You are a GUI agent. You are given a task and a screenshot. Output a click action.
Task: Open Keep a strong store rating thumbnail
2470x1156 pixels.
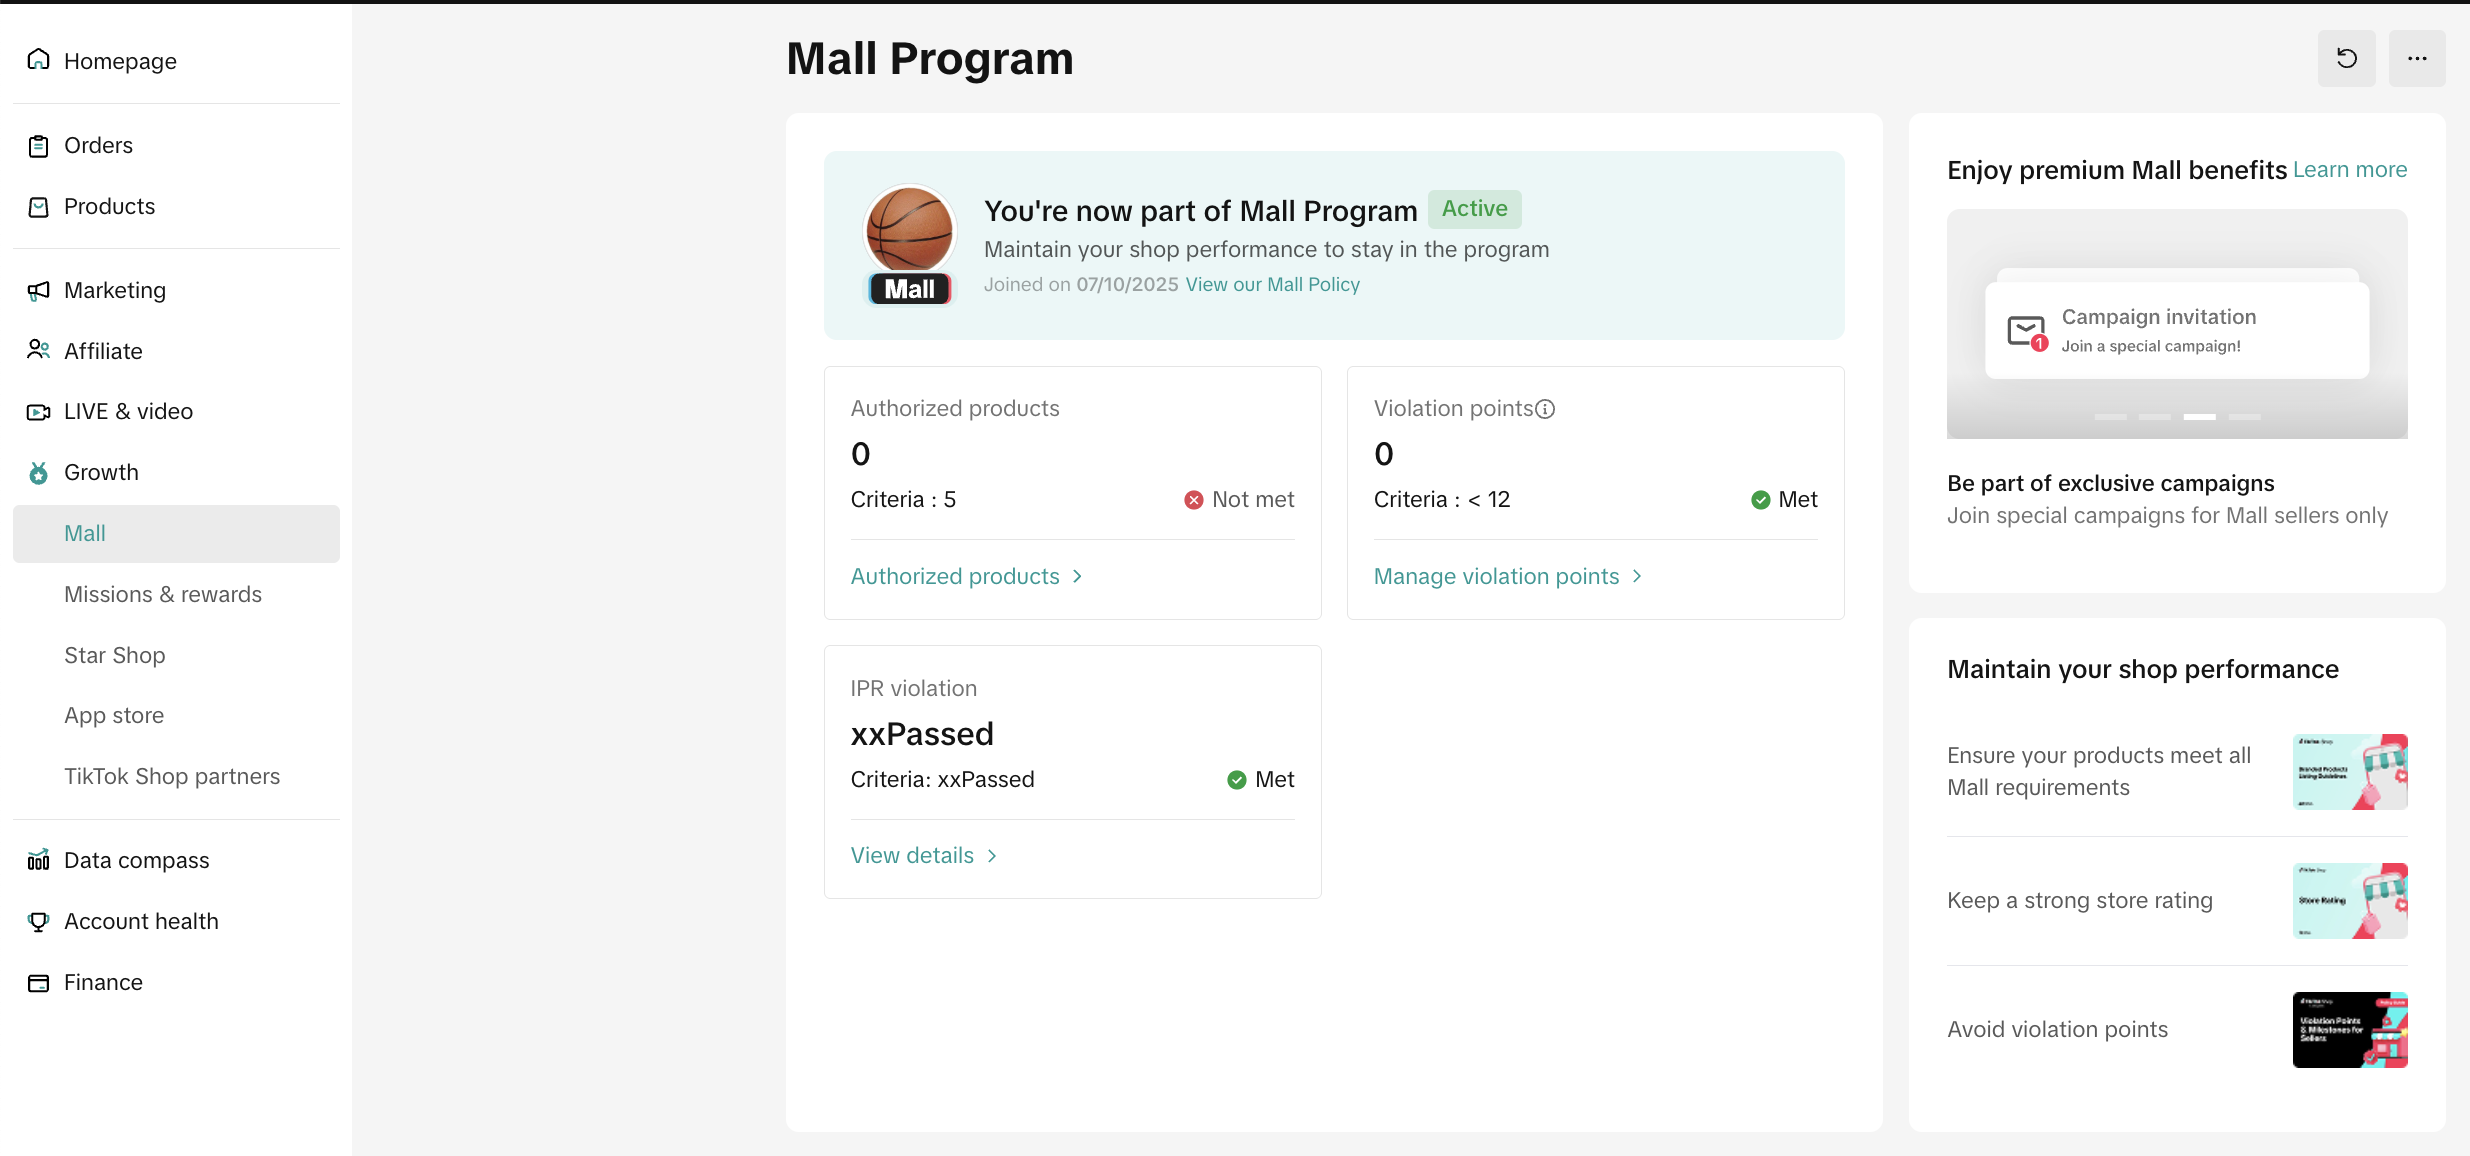[x=2349, y=901]
